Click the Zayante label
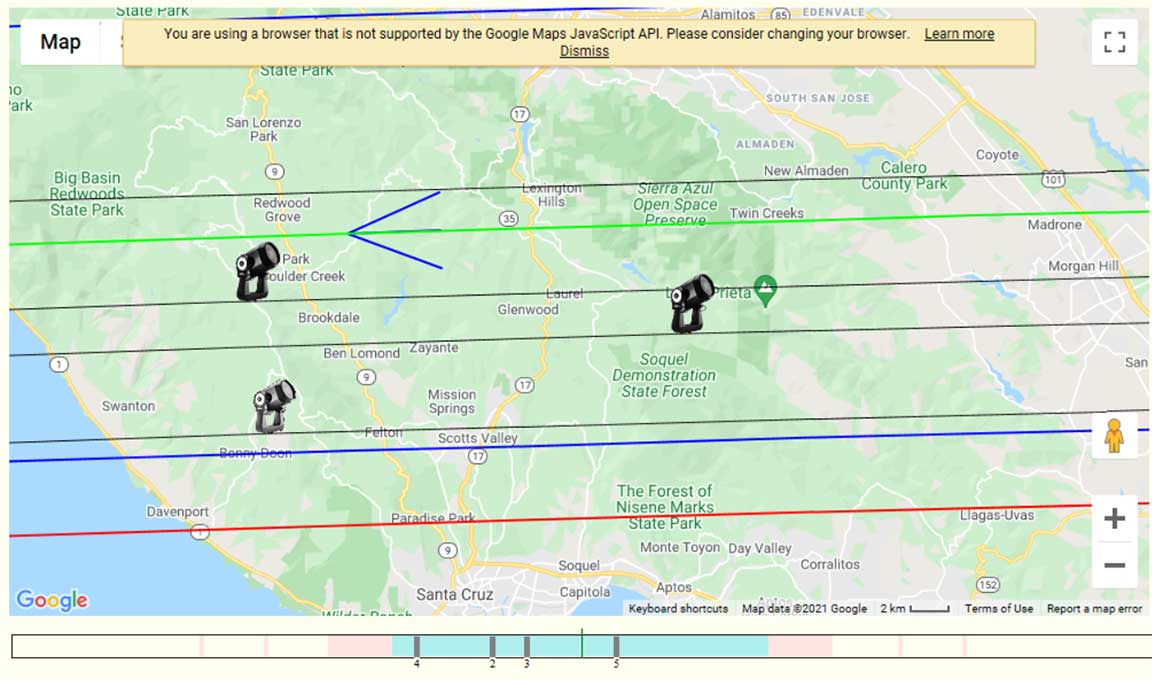 (x=433, y=347)
